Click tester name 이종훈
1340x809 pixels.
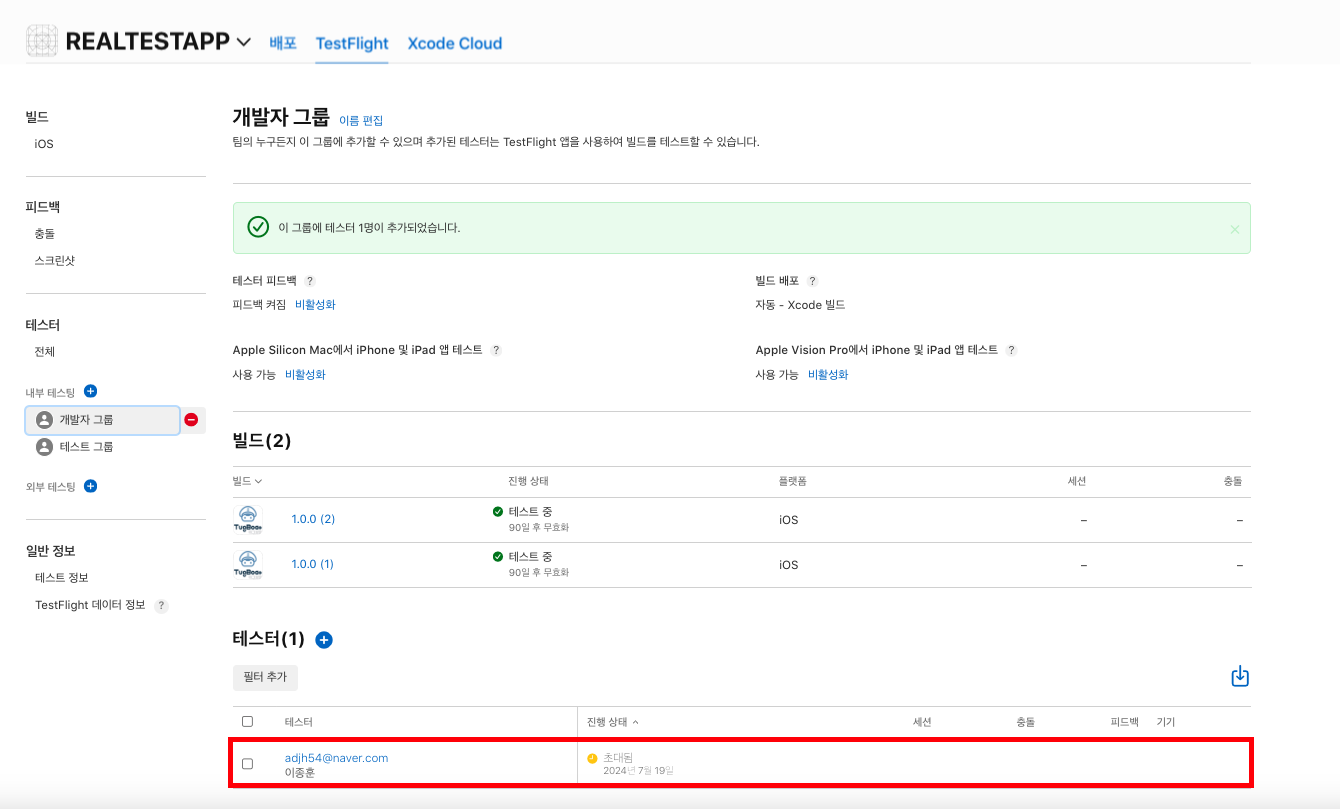coord(300,772)
